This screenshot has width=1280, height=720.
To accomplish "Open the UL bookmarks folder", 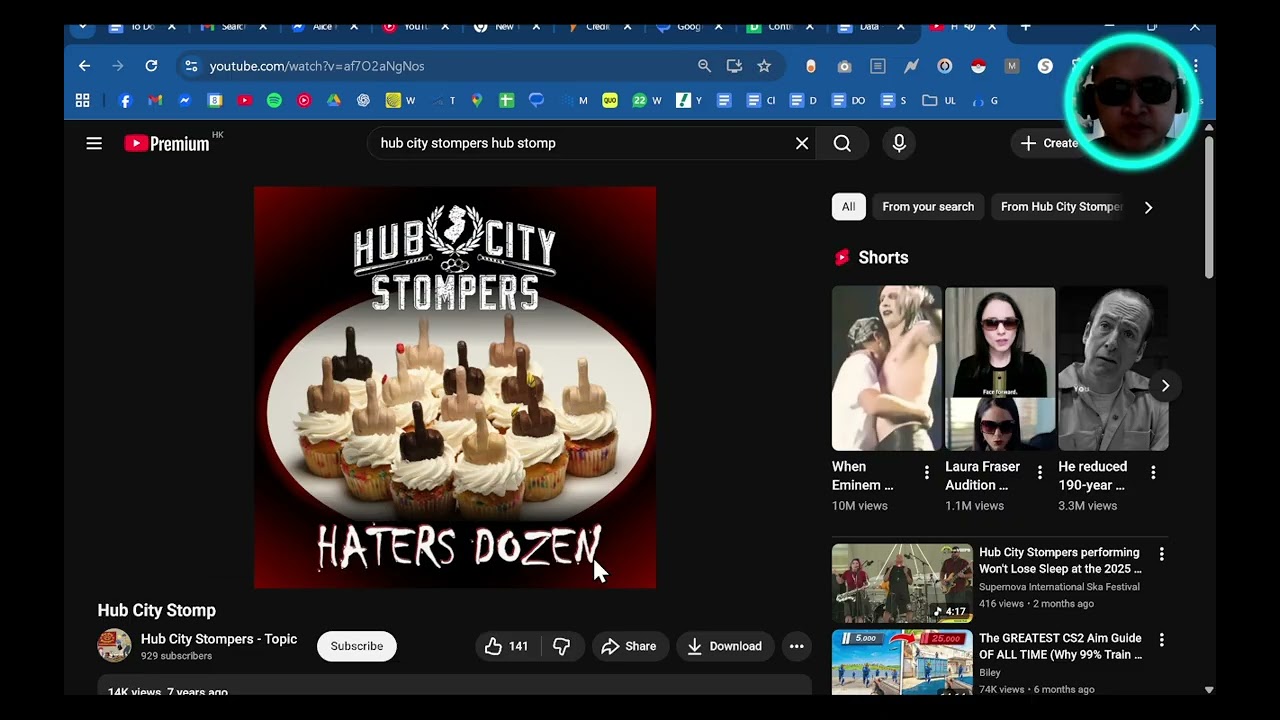I will [x=939, y=100].
